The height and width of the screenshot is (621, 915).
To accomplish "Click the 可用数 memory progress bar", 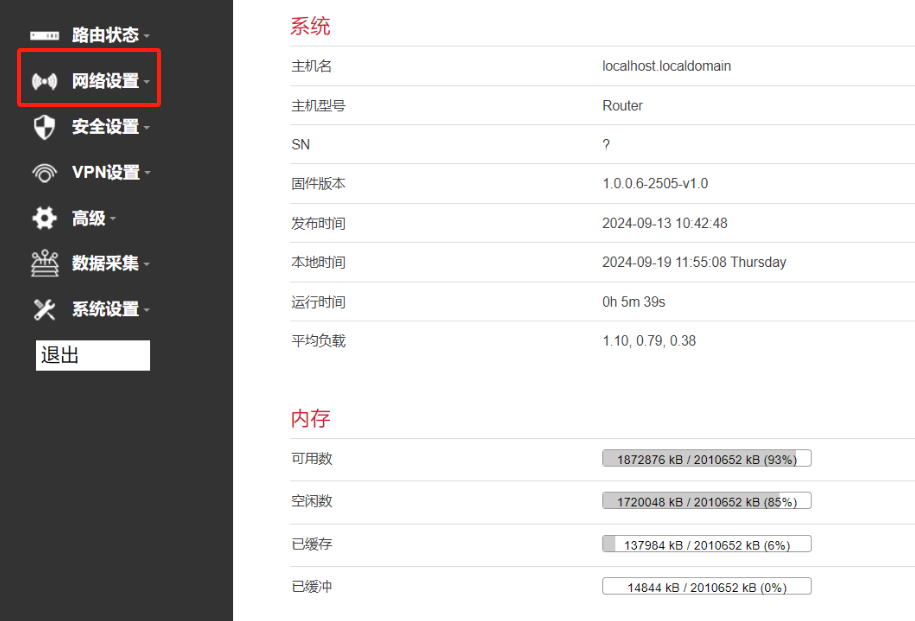I will pos(706,458).
